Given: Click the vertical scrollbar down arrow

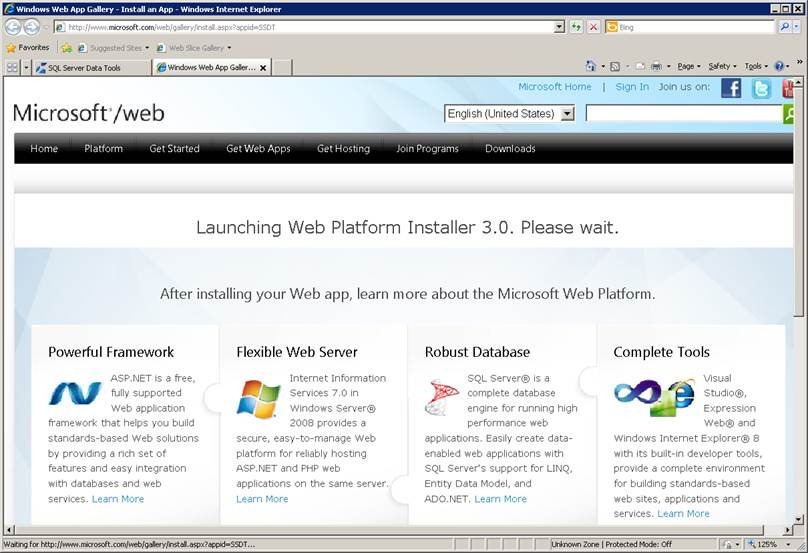Looking at the screenshot, I should pos(798,519).
